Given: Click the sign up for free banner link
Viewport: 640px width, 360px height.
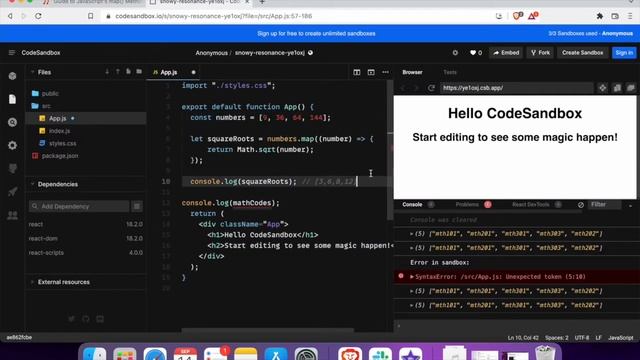Looking at the screenshot, I should pyautogui.click(x=316, y=33).
